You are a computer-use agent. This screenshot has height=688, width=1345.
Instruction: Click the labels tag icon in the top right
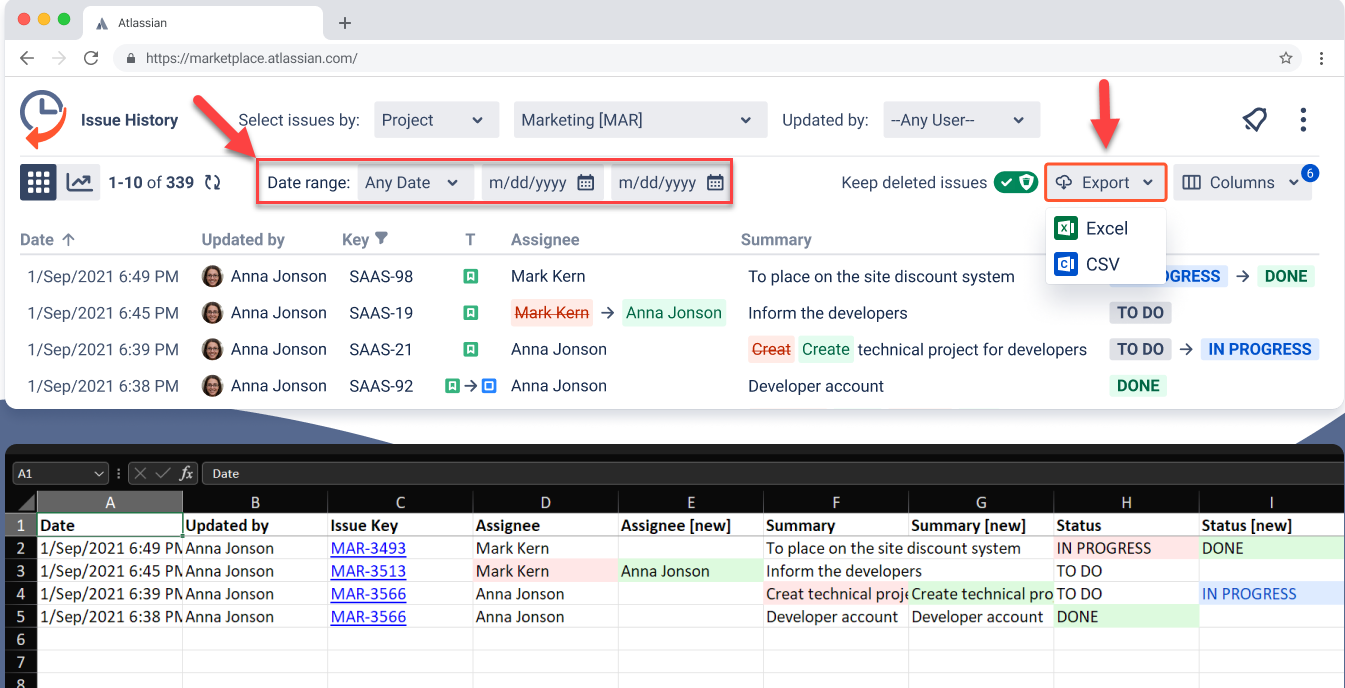pos(1255,119)
